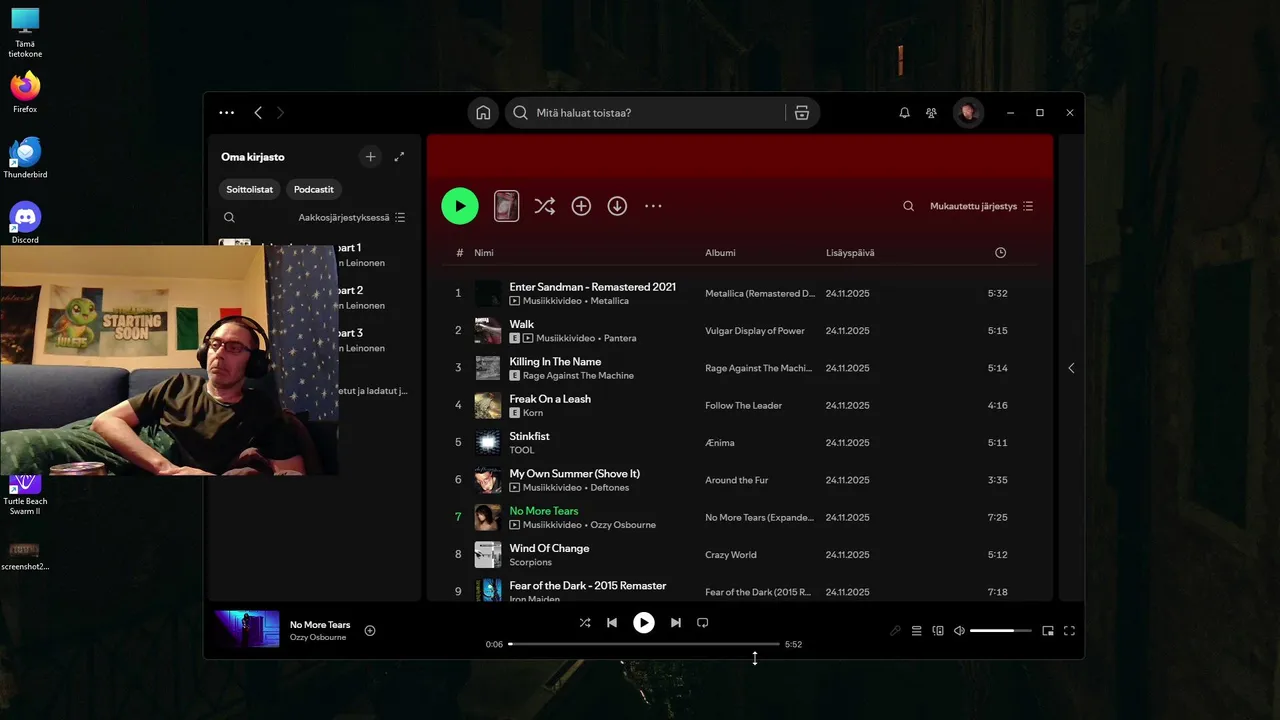Select the No More Tears playlist row

click(x=740, y=517)
